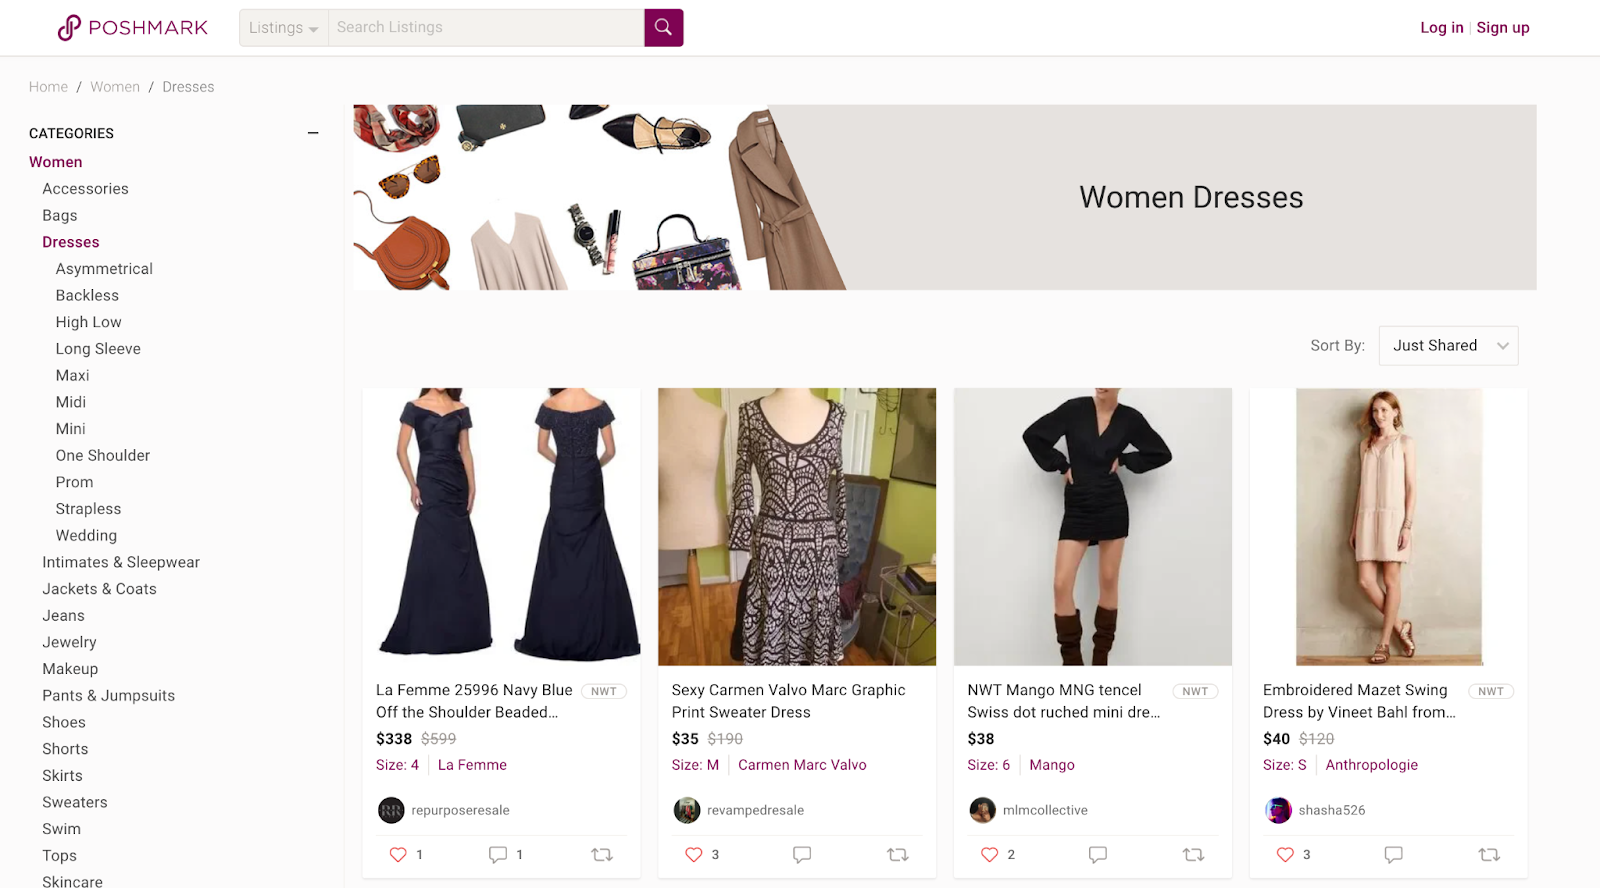Open shasha526 seller avatar
This screenshot has height=888, width=1600.
(1279, 810)
